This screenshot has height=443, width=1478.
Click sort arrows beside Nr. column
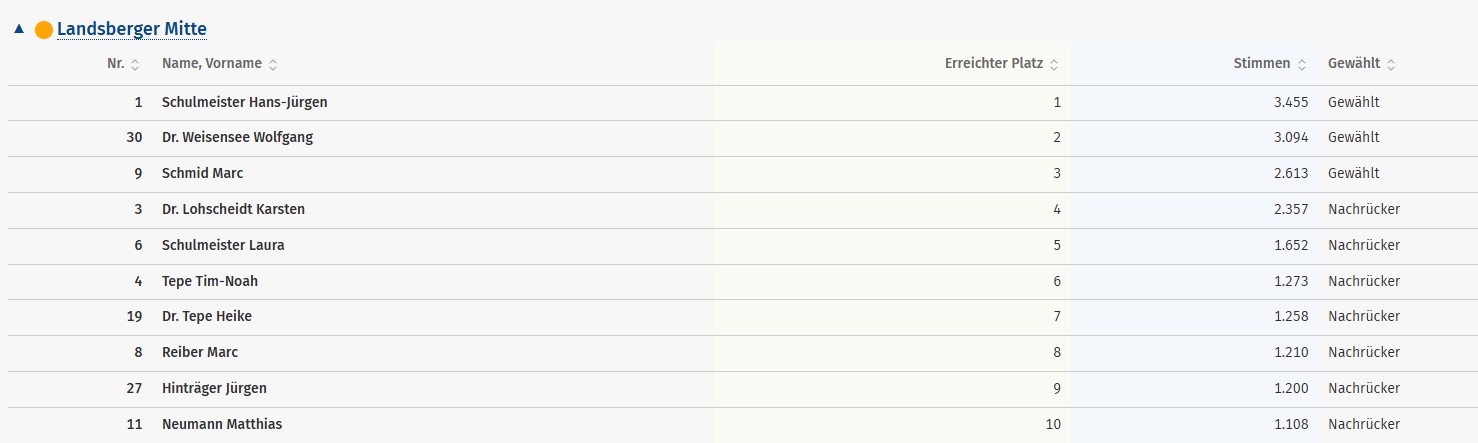[x=135, y=64]
